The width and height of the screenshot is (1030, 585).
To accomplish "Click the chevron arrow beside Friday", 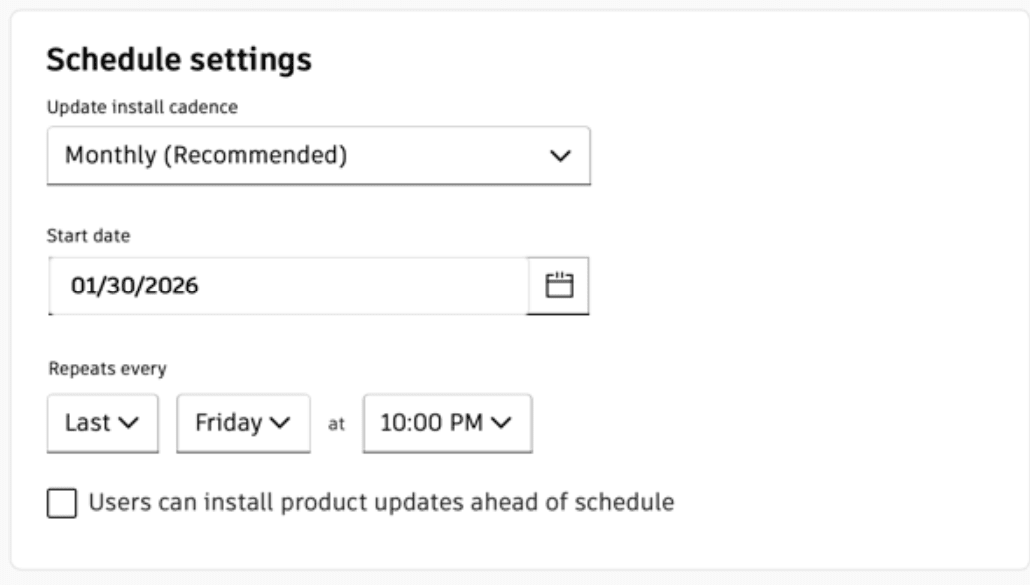I will click(x=281, y=423).
